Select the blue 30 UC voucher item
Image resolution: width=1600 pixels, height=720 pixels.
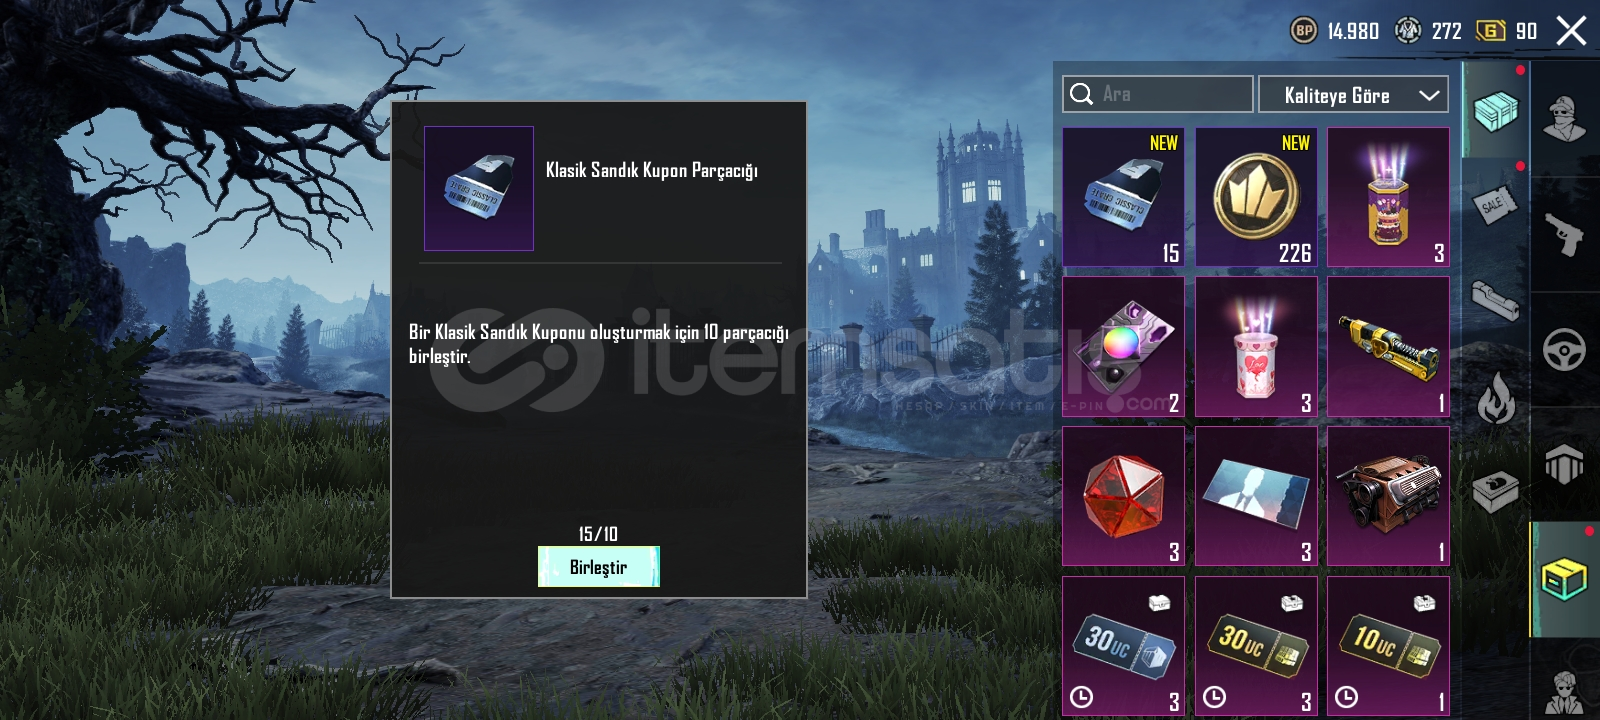tap(1123, 646)
